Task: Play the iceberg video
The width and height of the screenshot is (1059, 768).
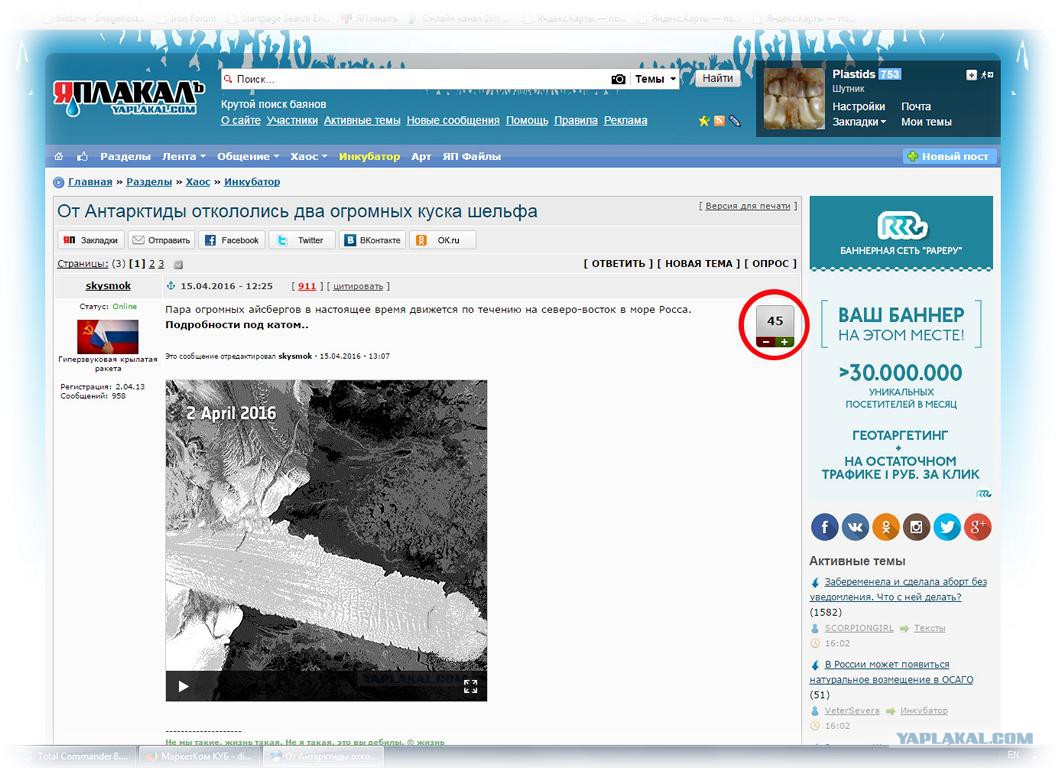Action: point(183,686)
